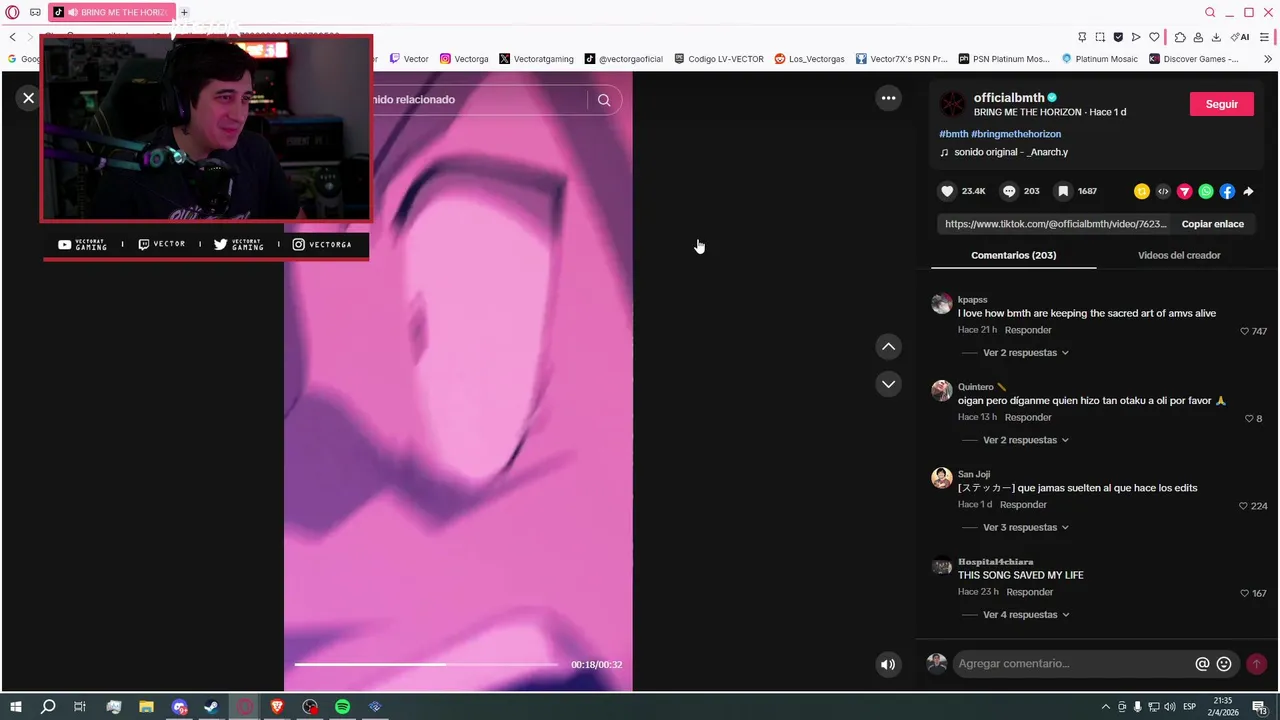Click the #bmth hashtag
1280x720 pixels.
pos(953,134)
